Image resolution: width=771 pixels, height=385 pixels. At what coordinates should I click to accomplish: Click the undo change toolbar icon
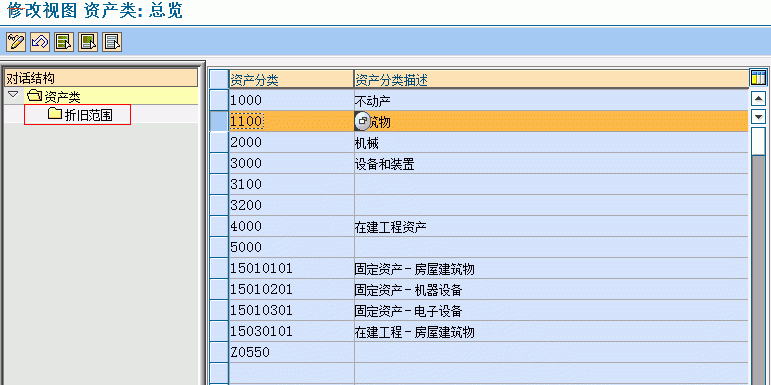coord(40,42)
